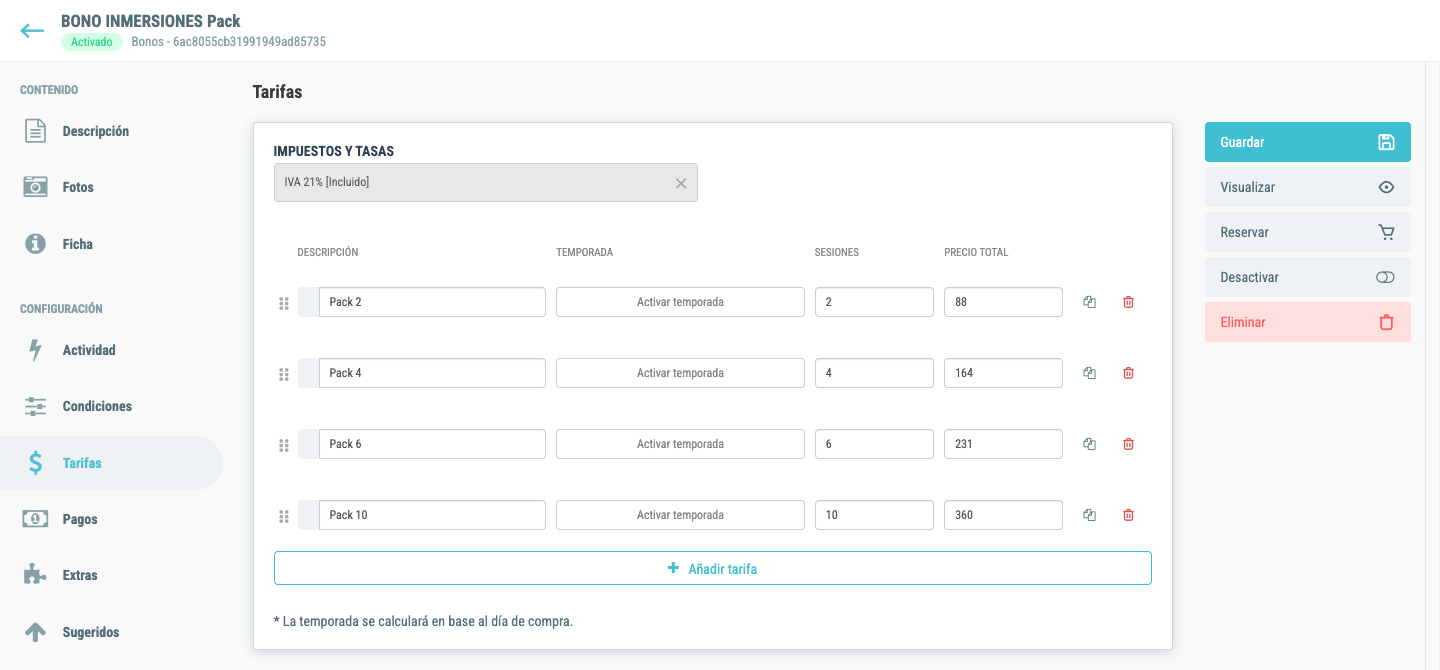Activate season for Pack 2

pyautogui.click(x=680, y=302)
